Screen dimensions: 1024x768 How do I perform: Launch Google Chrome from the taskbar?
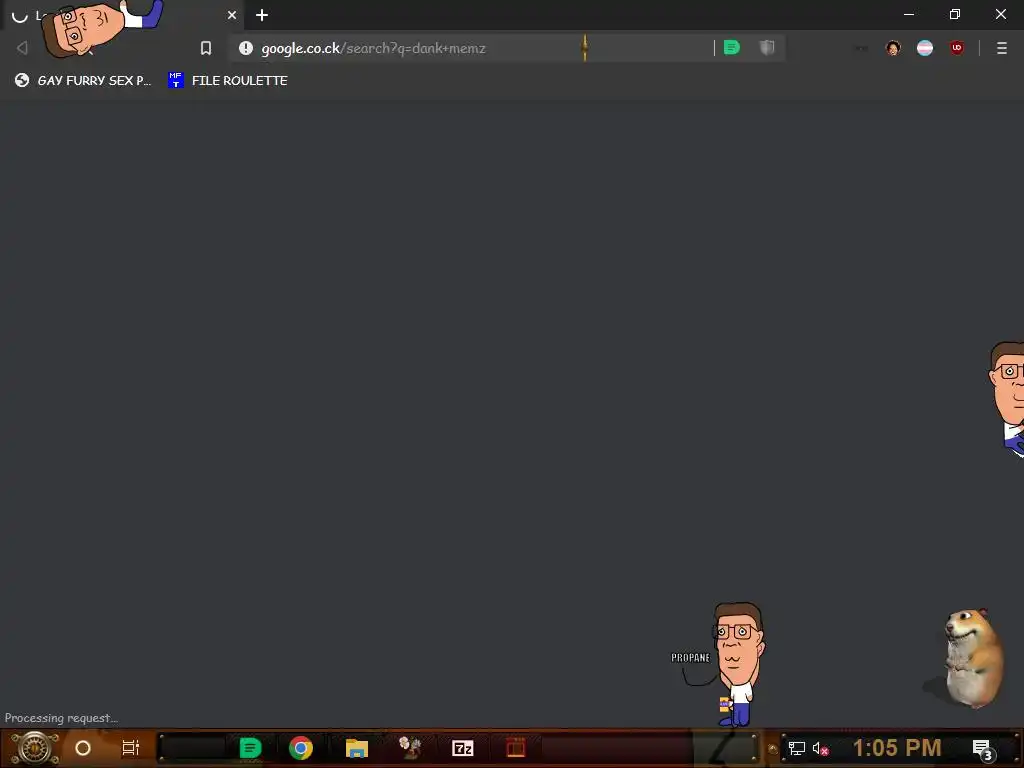coord(301,748)
